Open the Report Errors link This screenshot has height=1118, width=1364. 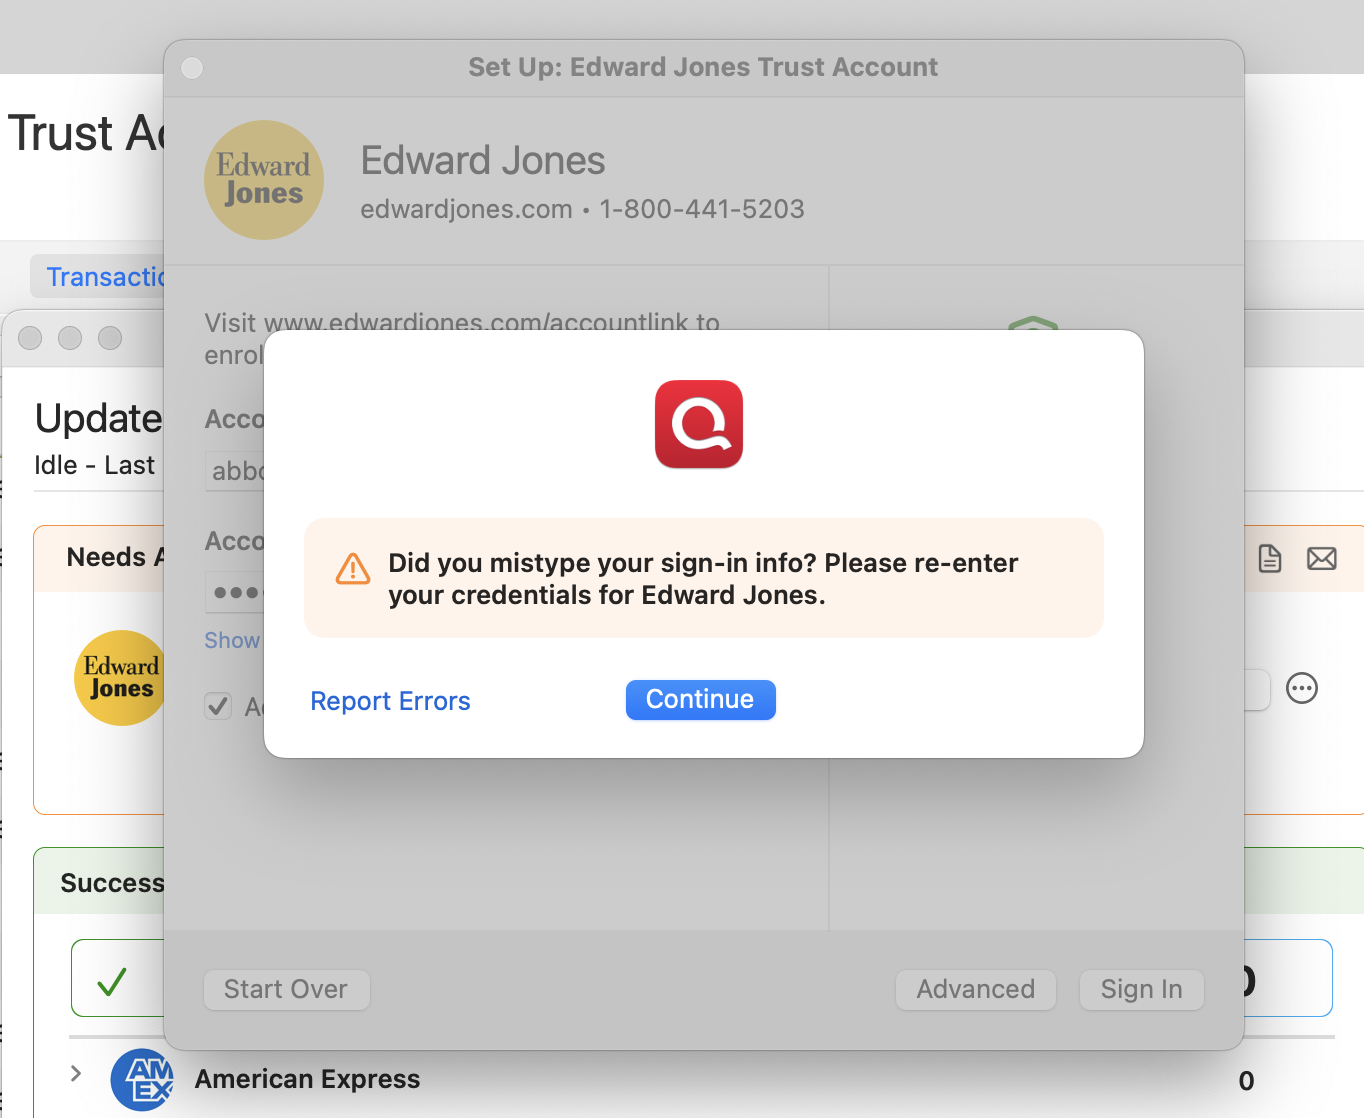pyautogui.click(x=390, y=701)
